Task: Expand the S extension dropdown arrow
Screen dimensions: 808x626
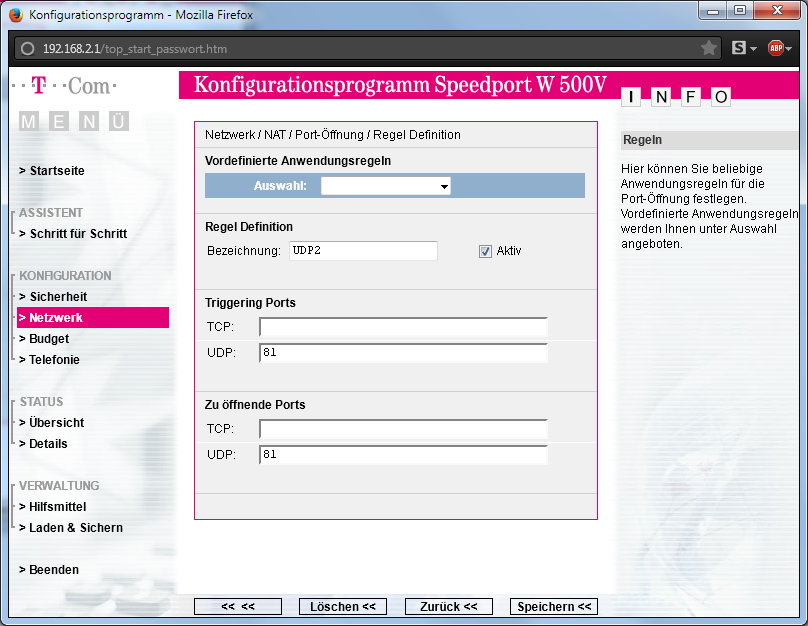Action: pyautogui.click(x=753, y=49)
